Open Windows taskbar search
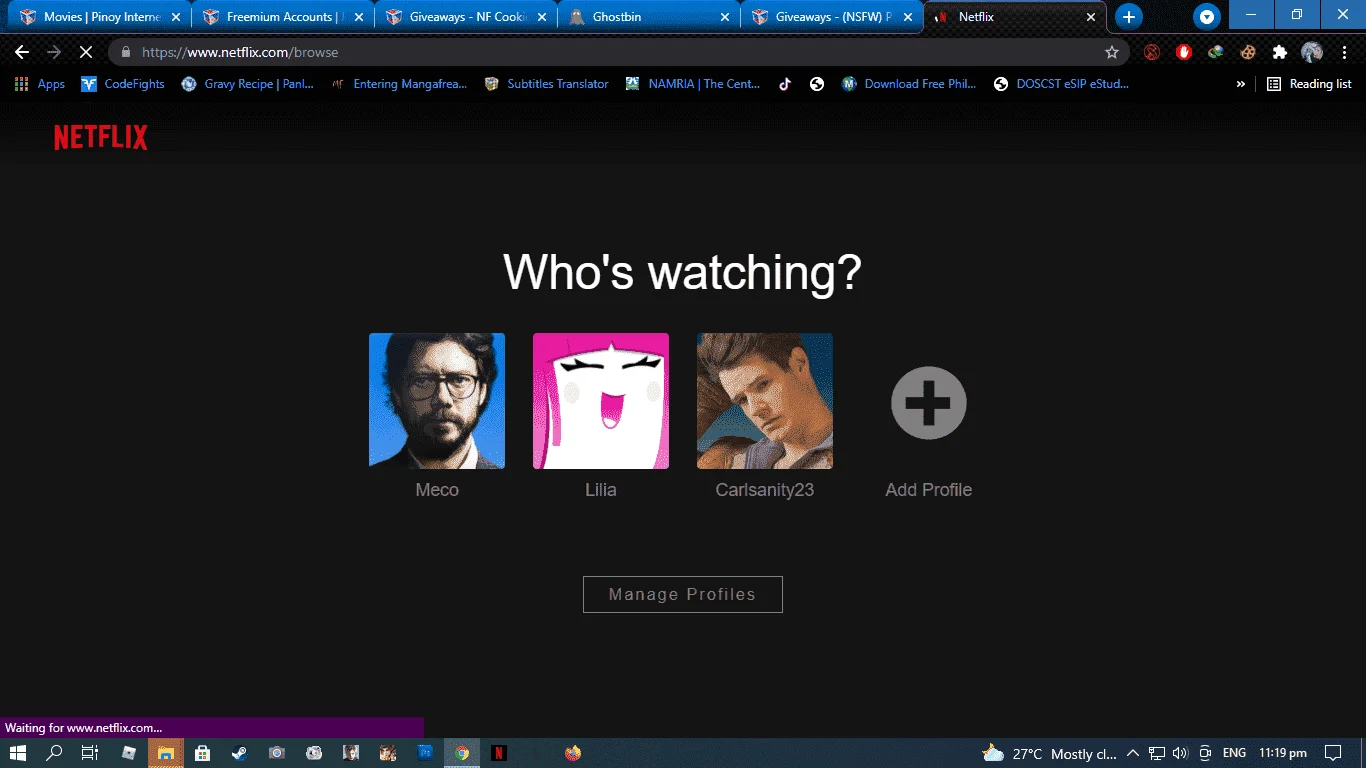This screenshot has height=768, width=1366. (55, 753)
